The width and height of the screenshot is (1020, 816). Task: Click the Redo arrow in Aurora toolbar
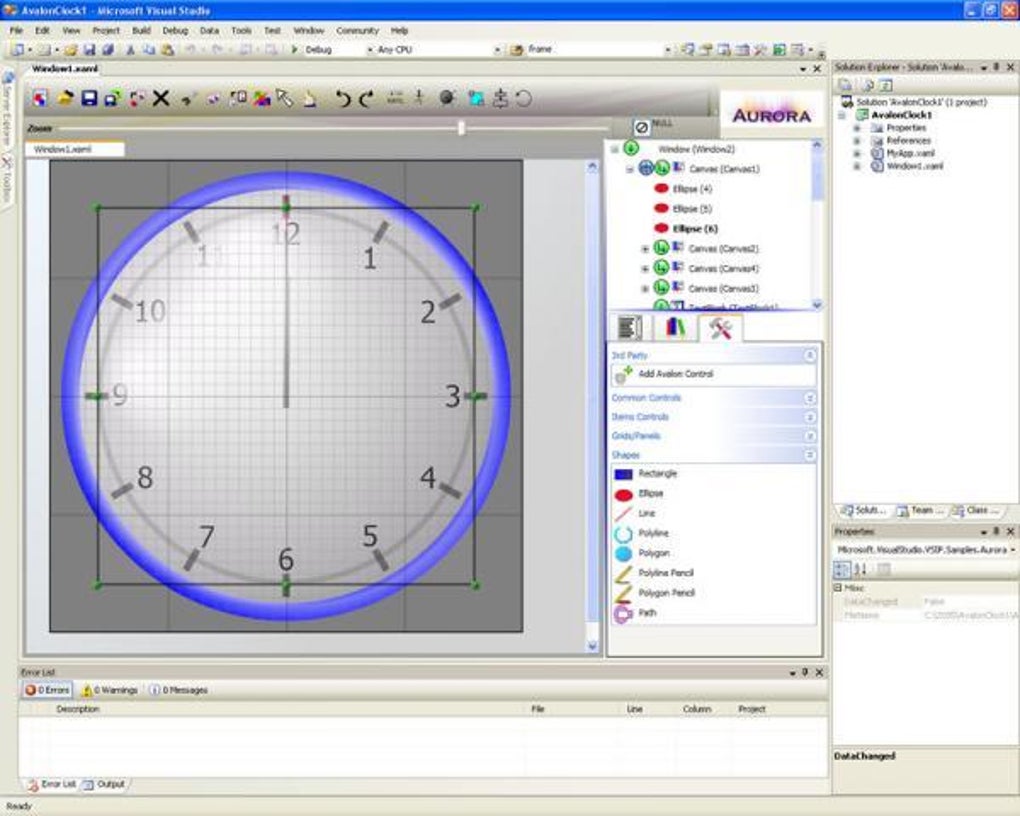366,98
